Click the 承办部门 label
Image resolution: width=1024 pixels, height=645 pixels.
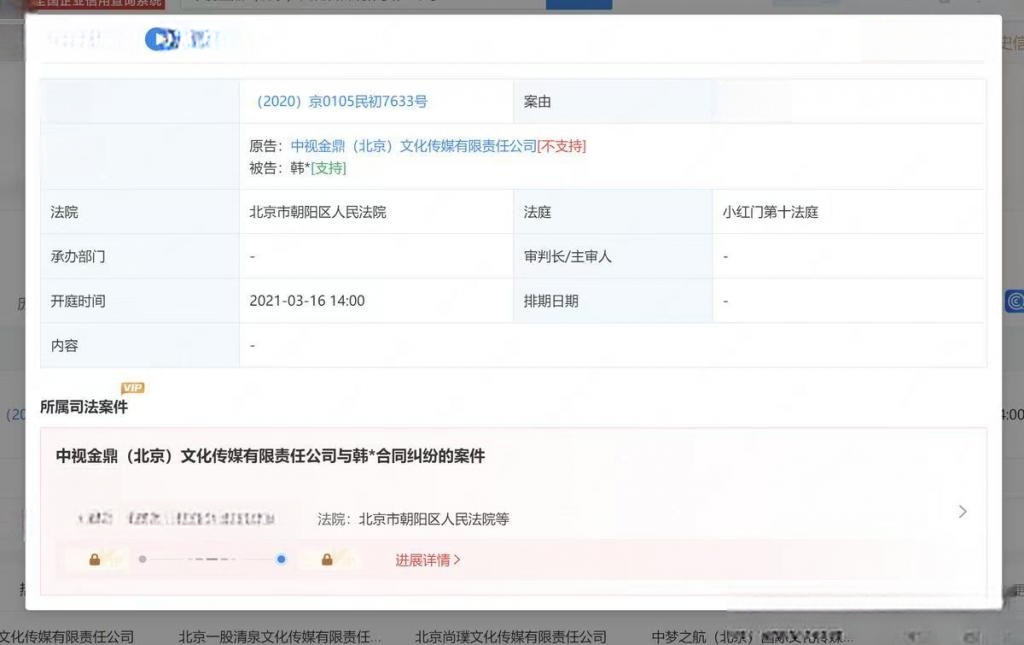tap(78, 257)
